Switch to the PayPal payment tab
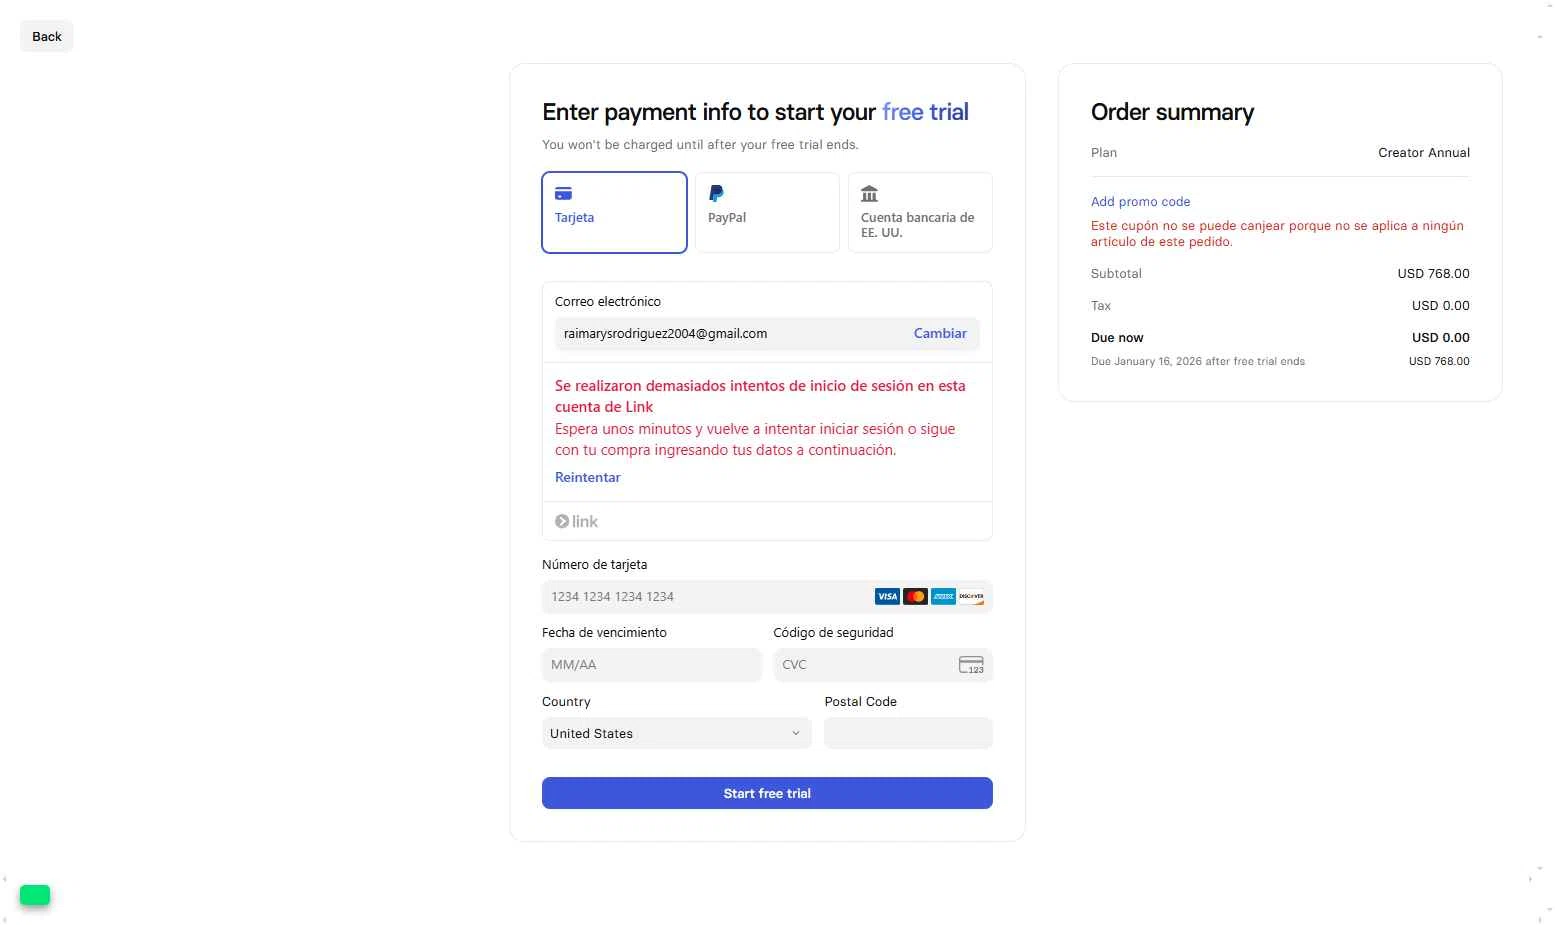The width and height of the screenshot is (1555, 925). [767, 212]
